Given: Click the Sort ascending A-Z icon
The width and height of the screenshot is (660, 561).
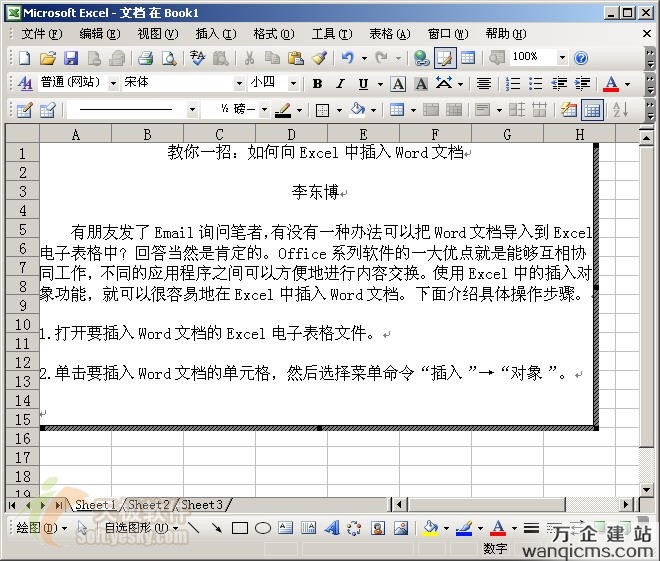Looking at the screenshot, I should coord(621,110).
